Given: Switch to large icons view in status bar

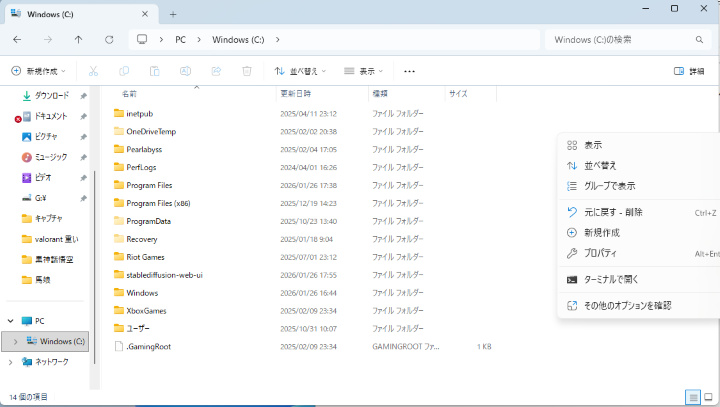Looking at the screenshot, I should tap(708, 397).
